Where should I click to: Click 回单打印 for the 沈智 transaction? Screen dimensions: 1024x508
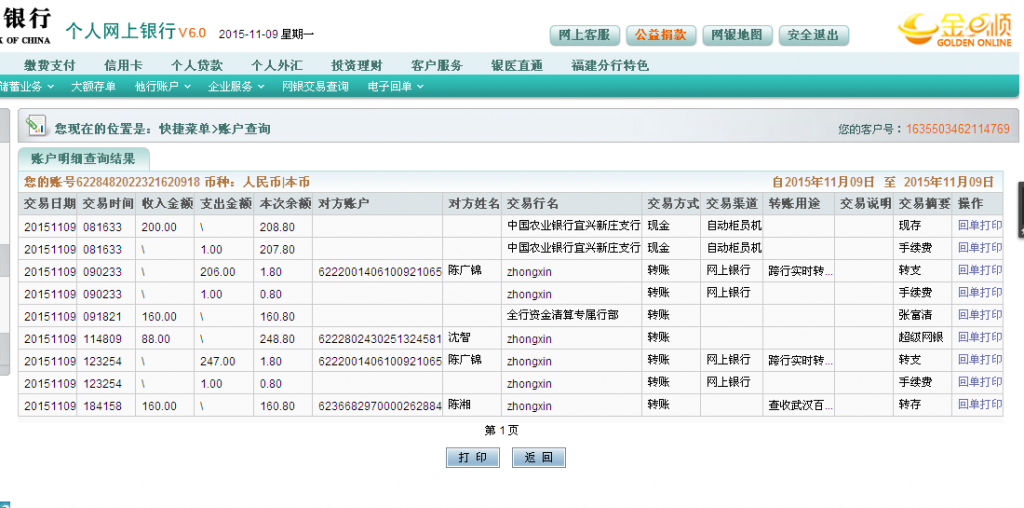pyautogui.click(x=979, y=338)
